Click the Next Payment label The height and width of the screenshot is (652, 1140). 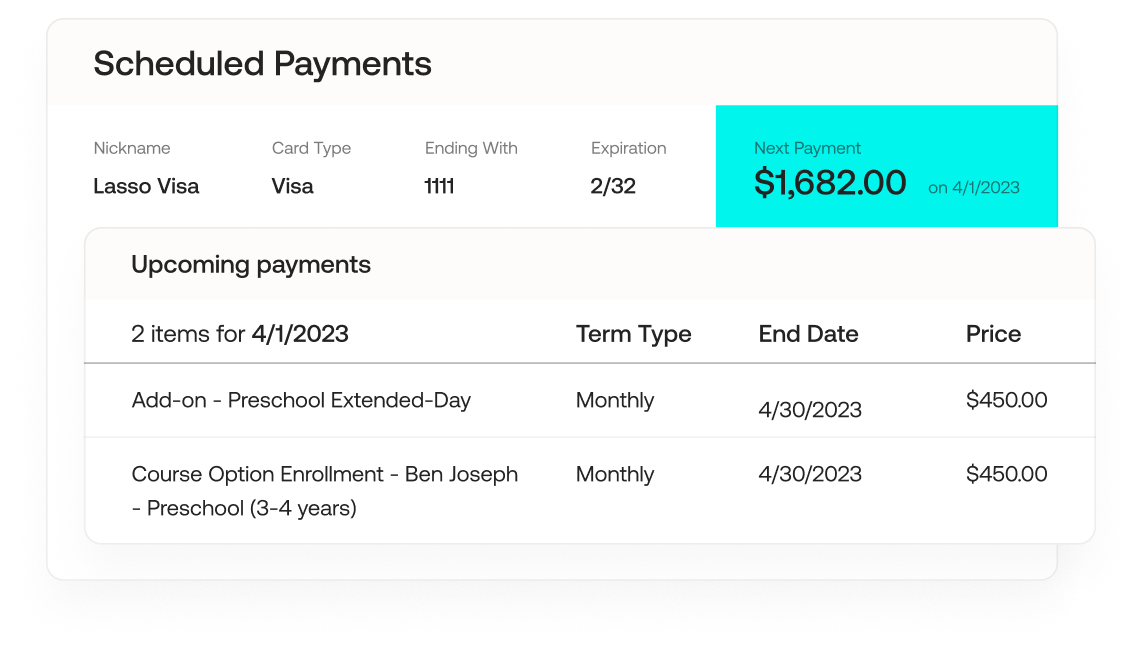(807, 148)
